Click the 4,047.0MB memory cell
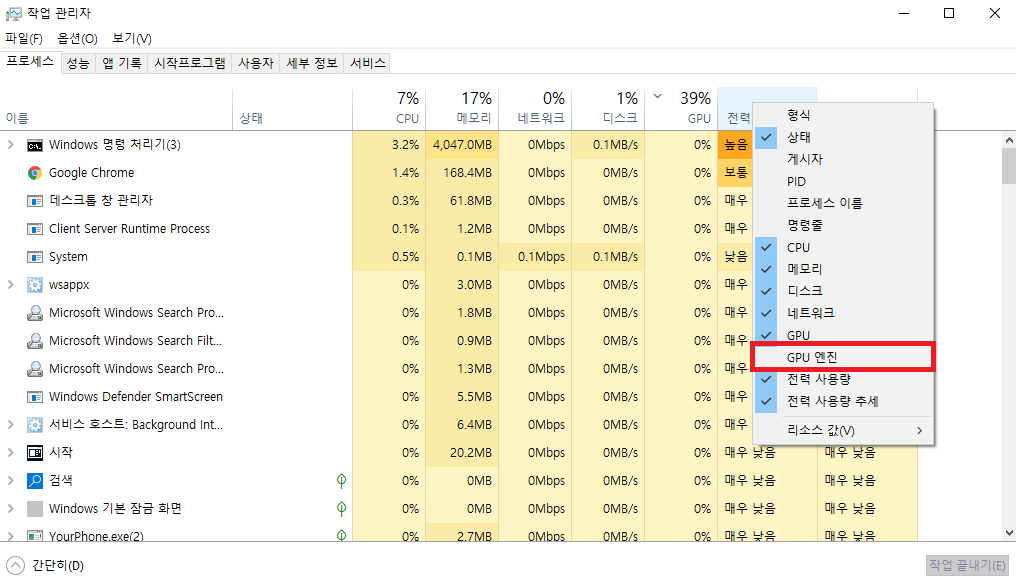The height and width of the screenshot is (588, 1016). (462, 145)
